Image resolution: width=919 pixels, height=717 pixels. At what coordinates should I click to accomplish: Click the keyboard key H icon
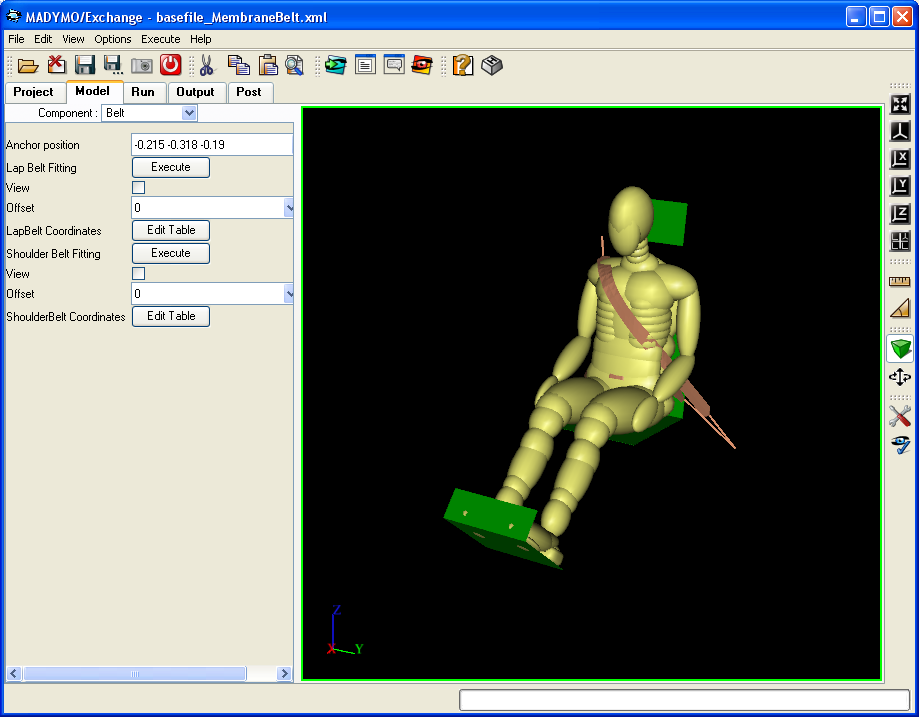[492, 65]
